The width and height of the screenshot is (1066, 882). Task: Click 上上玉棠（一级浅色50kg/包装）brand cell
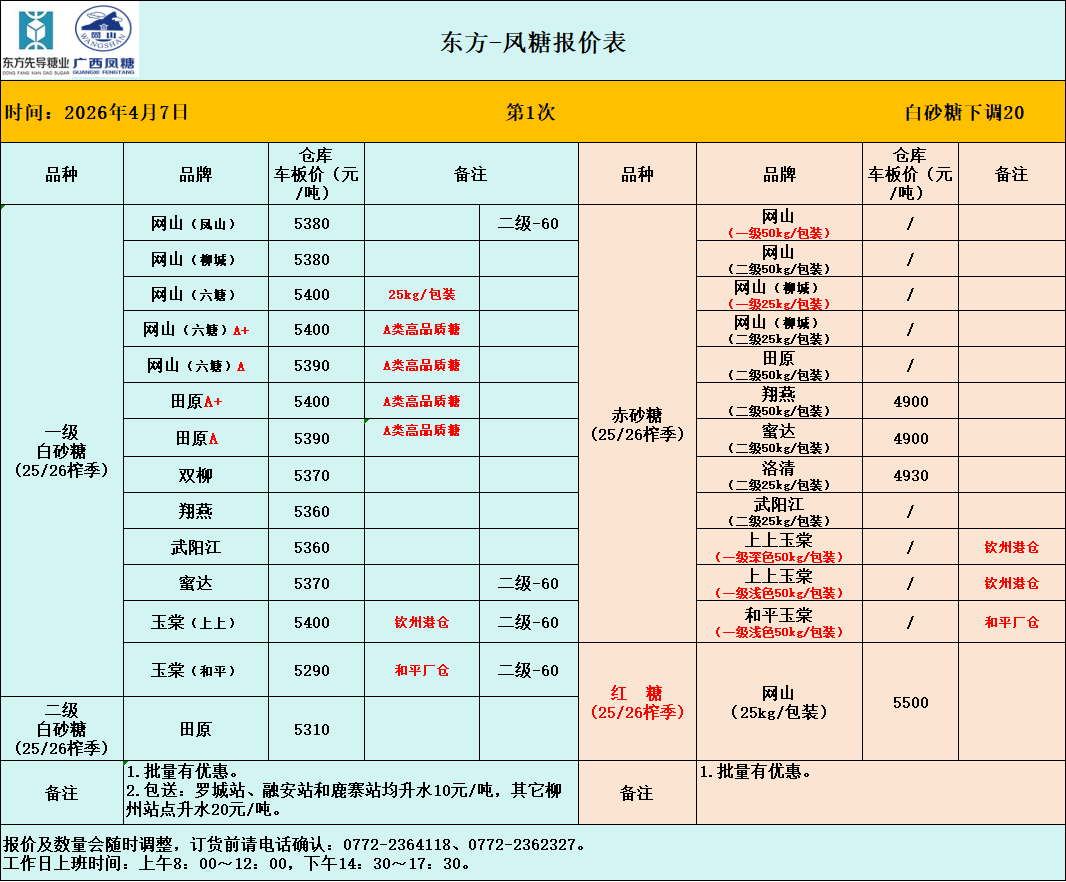(779, 583)
